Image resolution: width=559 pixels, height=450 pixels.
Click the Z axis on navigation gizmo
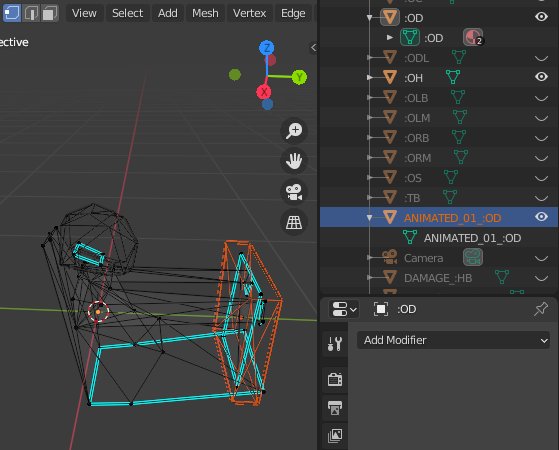267,47
